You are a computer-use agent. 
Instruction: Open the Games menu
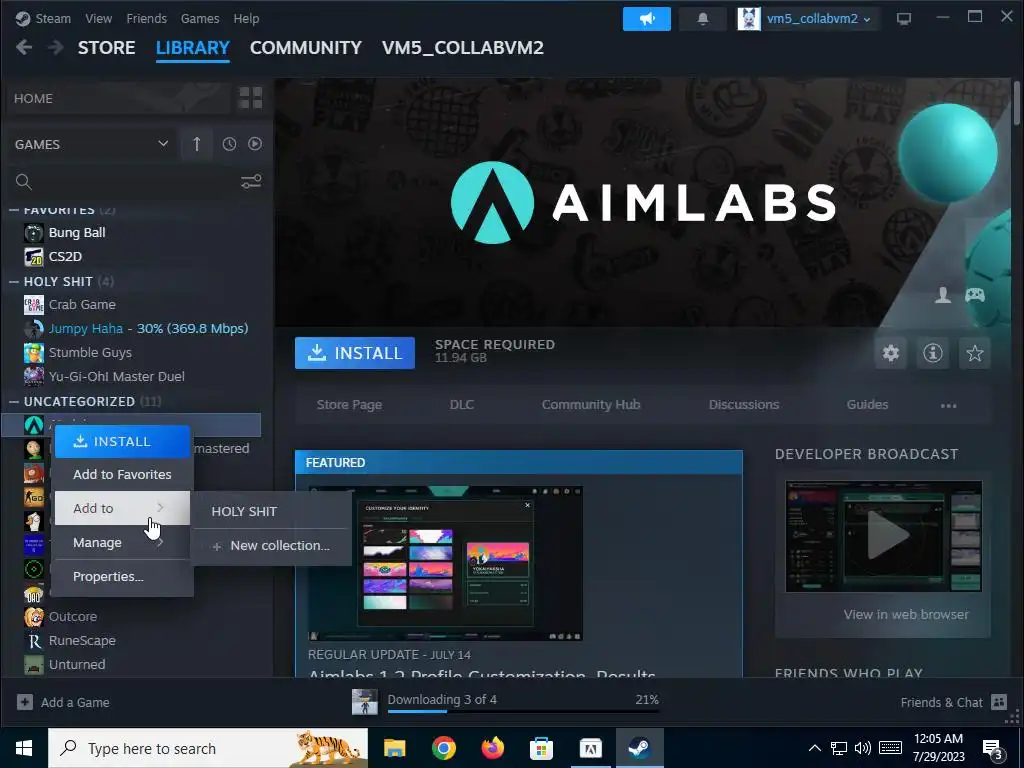pos(200,19)
